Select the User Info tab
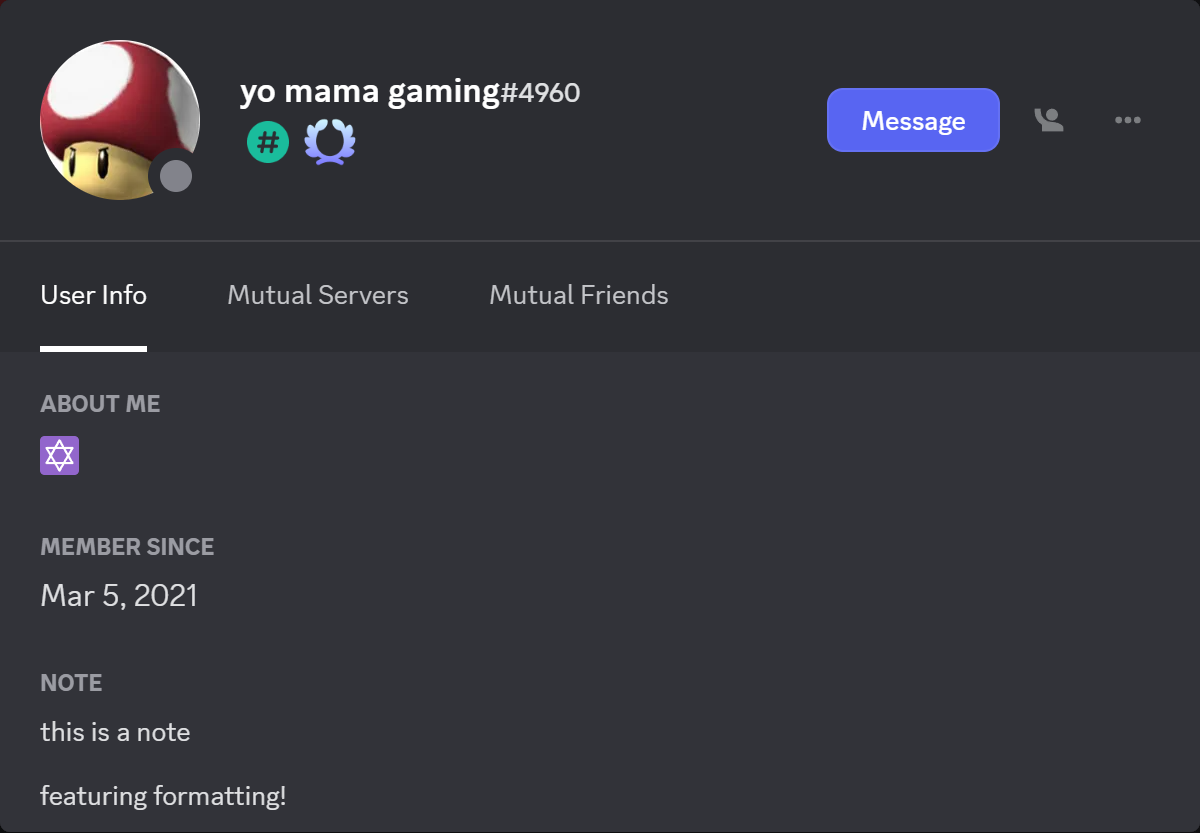Viewport: 1200px width, 833px height. (93, 295)
